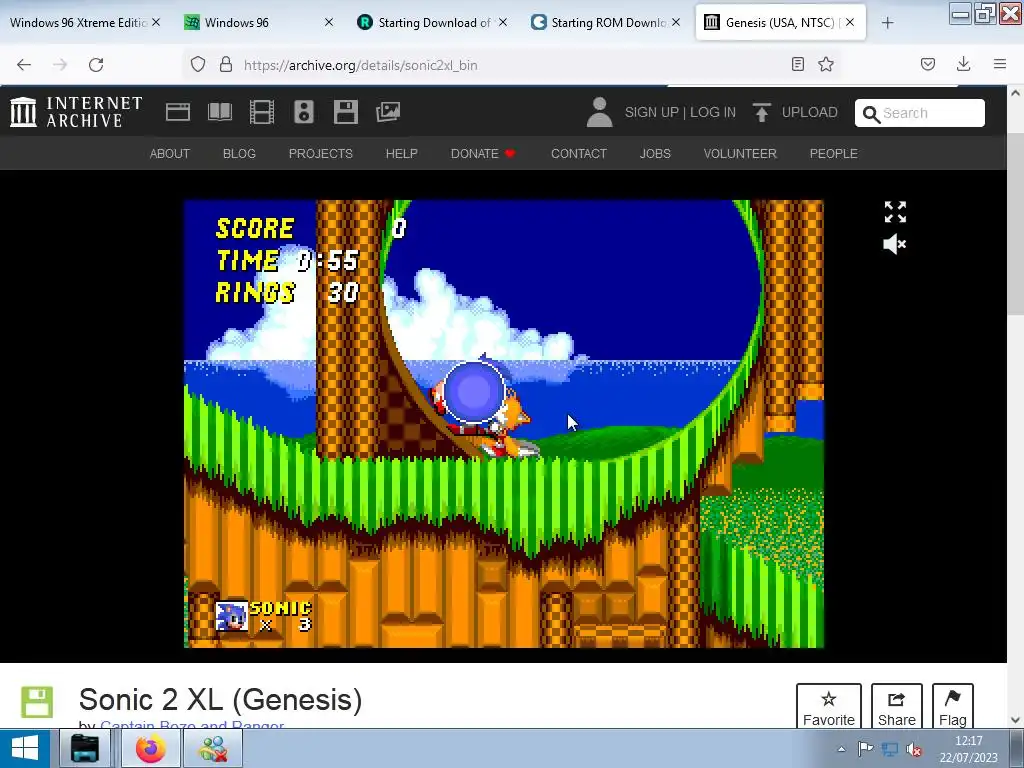Click the green software floppy icon beside title
The image size is (1024, 768).
[37, 702]
